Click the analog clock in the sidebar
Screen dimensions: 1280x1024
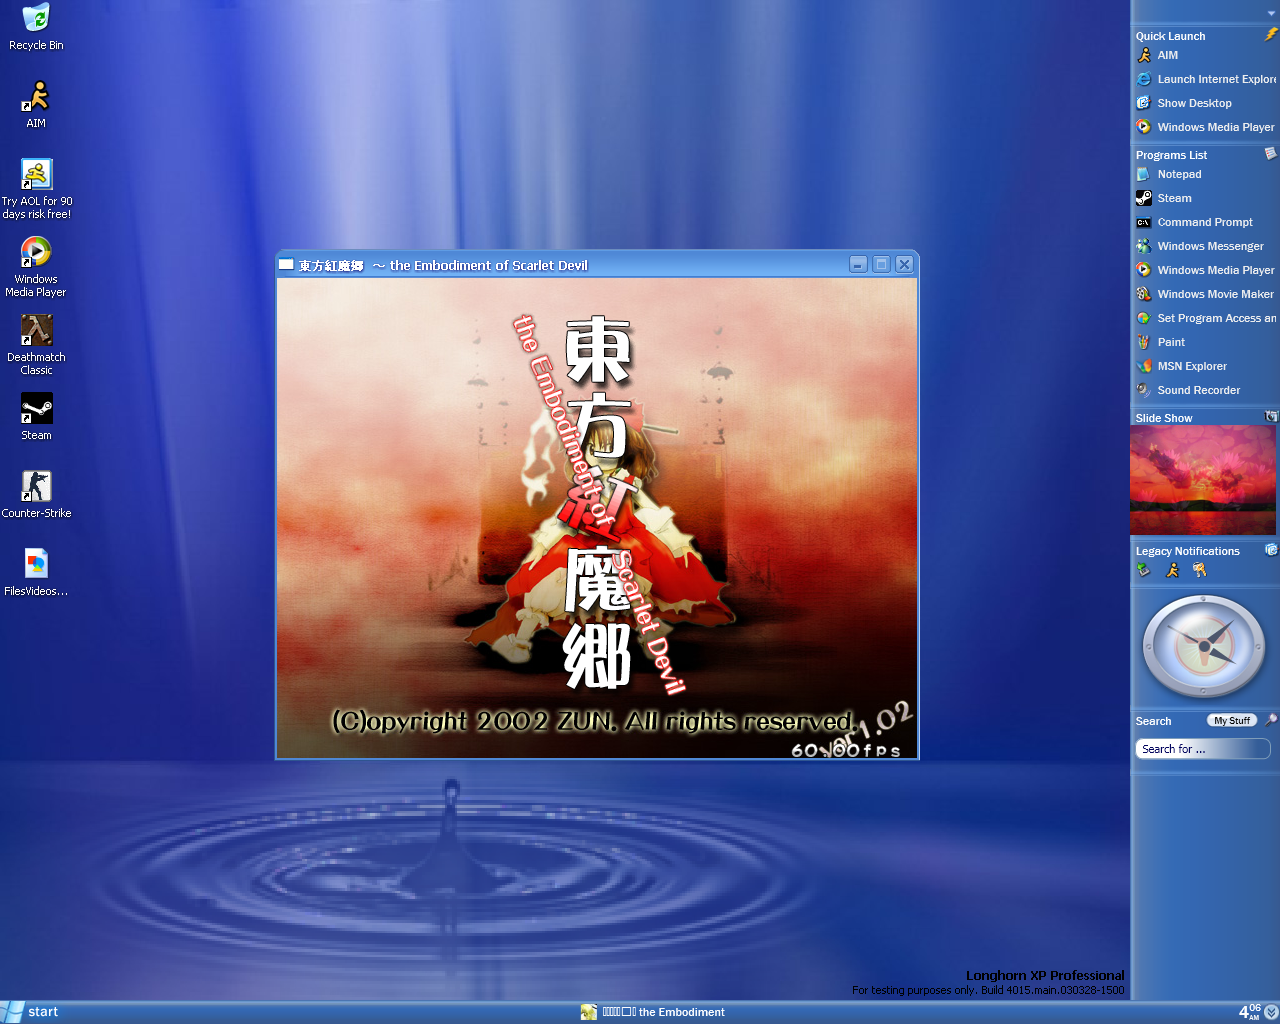(1204, 647)
